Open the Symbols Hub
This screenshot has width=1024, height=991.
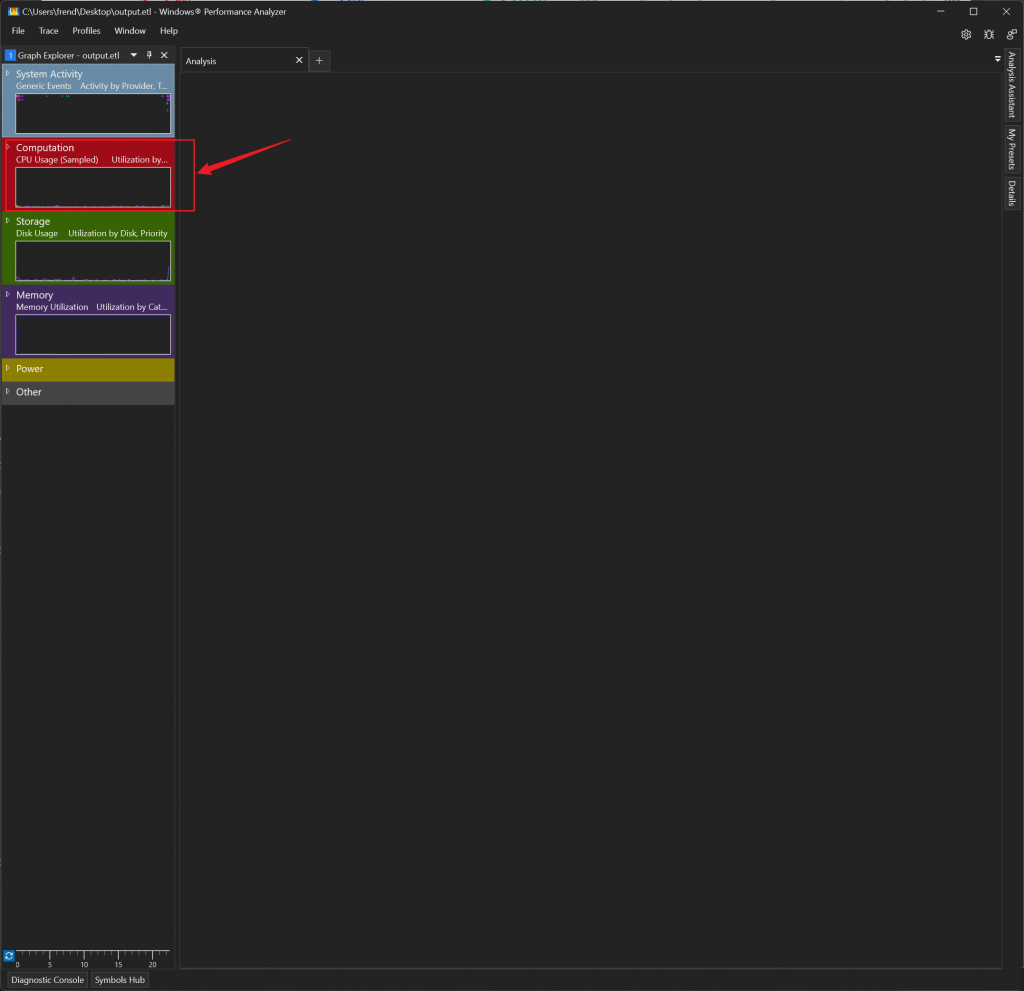[x=120, y=980]
